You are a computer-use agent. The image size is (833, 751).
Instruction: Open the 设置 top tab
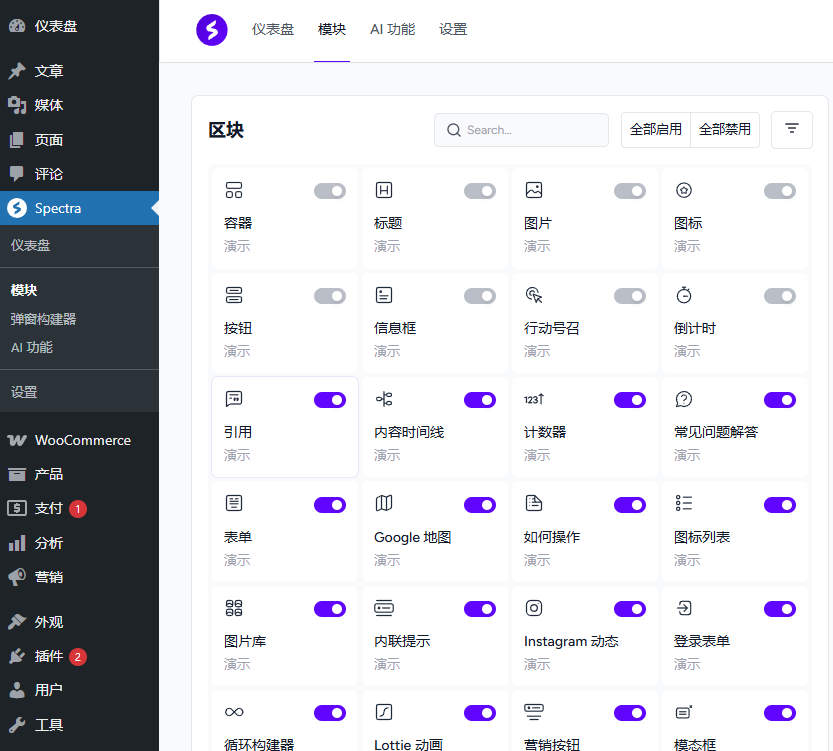pyautogui.click(x=453, y=29)
